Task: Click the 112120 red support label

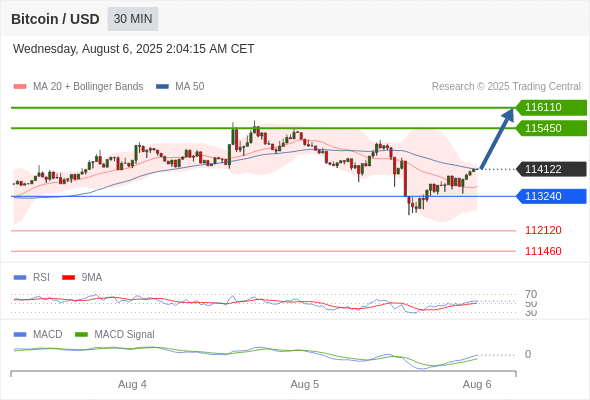Action: pos(543,230)
